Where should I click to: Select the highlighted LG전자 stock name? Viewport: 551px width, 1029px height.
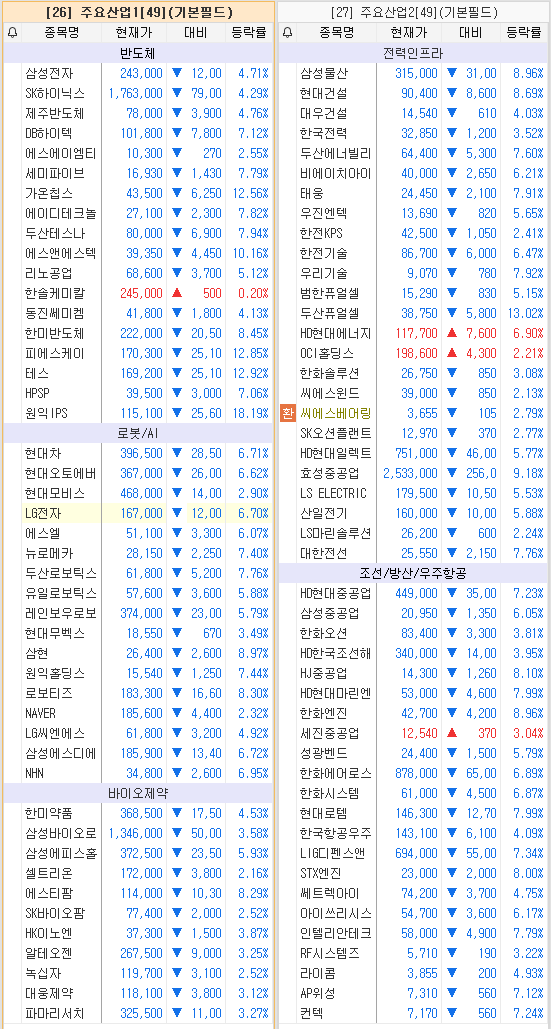[43, 513]
